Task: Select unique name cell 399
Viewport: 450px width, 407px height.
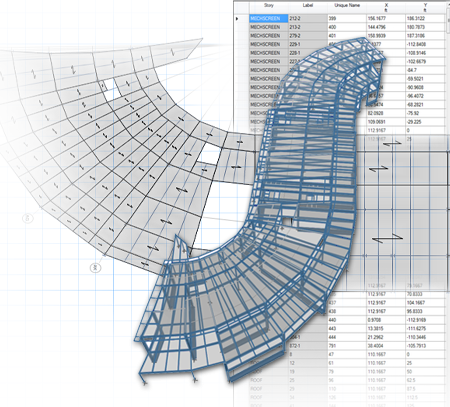Action: 347,18
